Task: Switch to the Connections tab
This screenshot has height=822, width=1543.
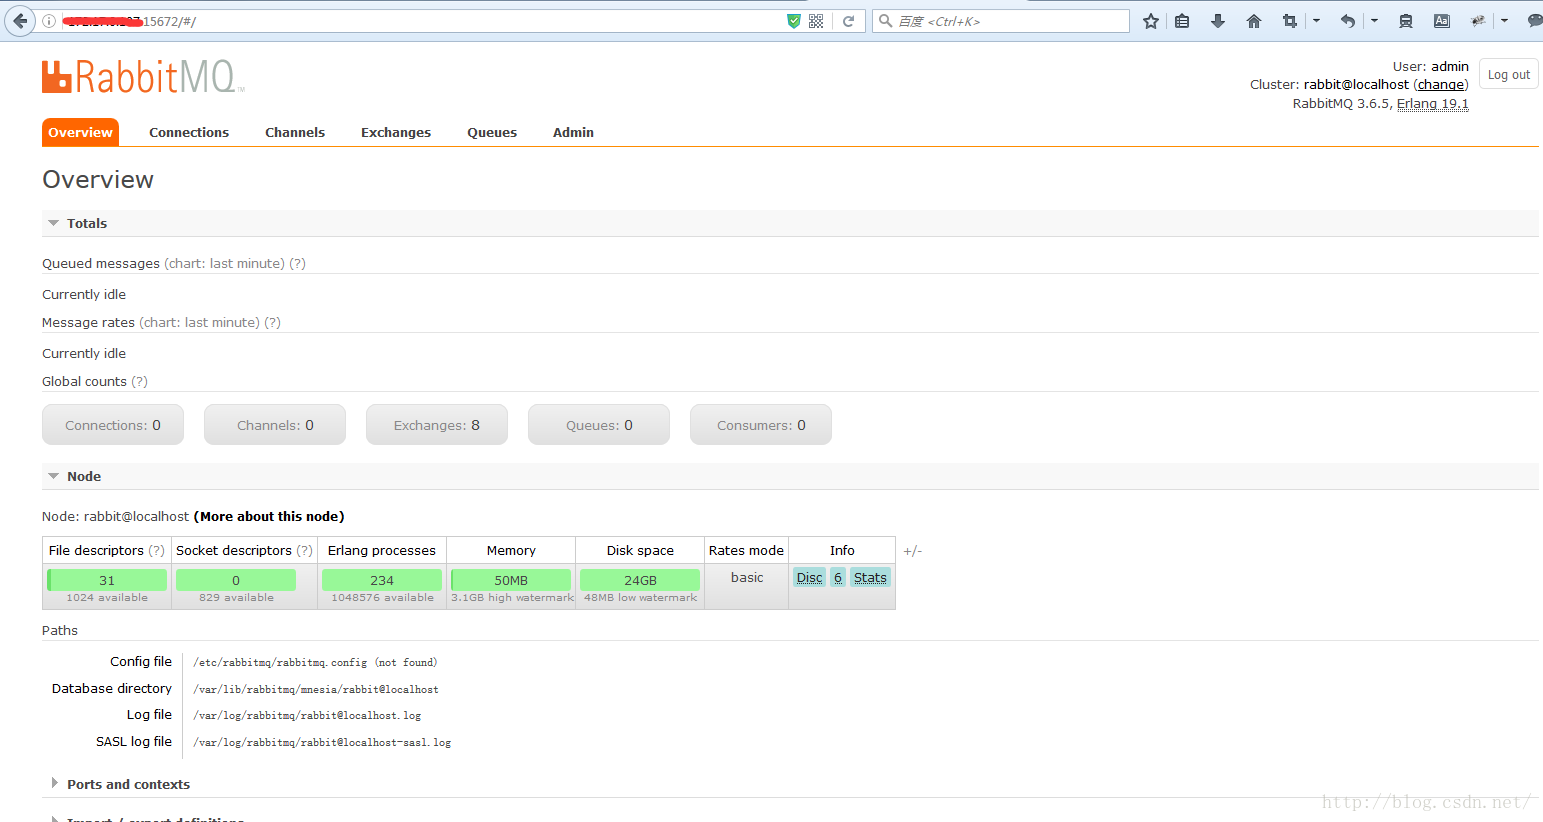Action: [189, 132]
